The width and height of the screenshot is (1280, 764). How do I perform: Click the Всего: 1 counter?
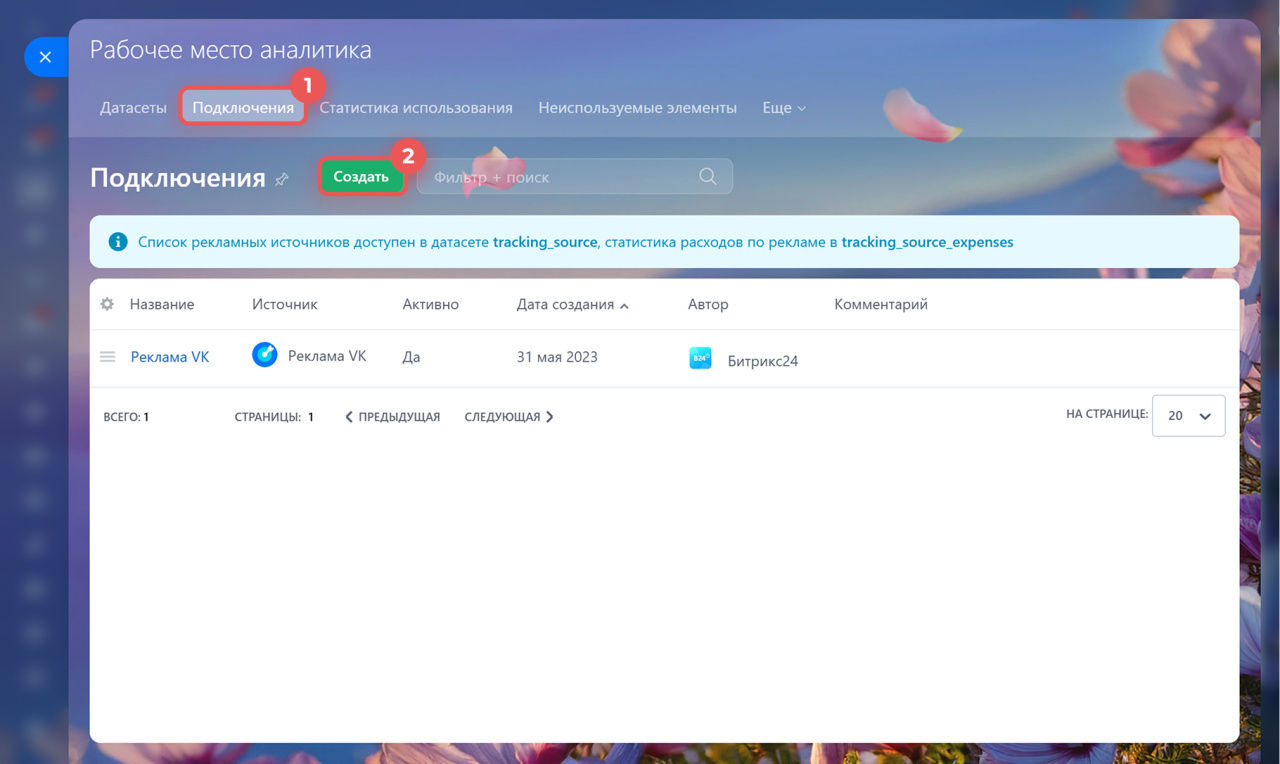[x=126, y=416]
